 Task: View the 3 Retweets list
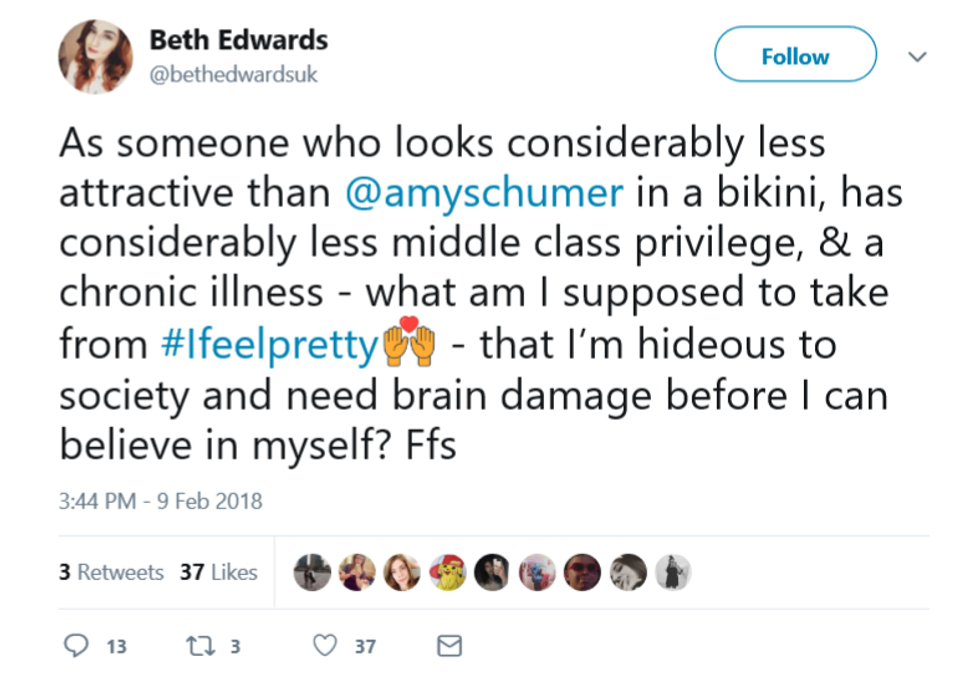click(x=110, y=572)
